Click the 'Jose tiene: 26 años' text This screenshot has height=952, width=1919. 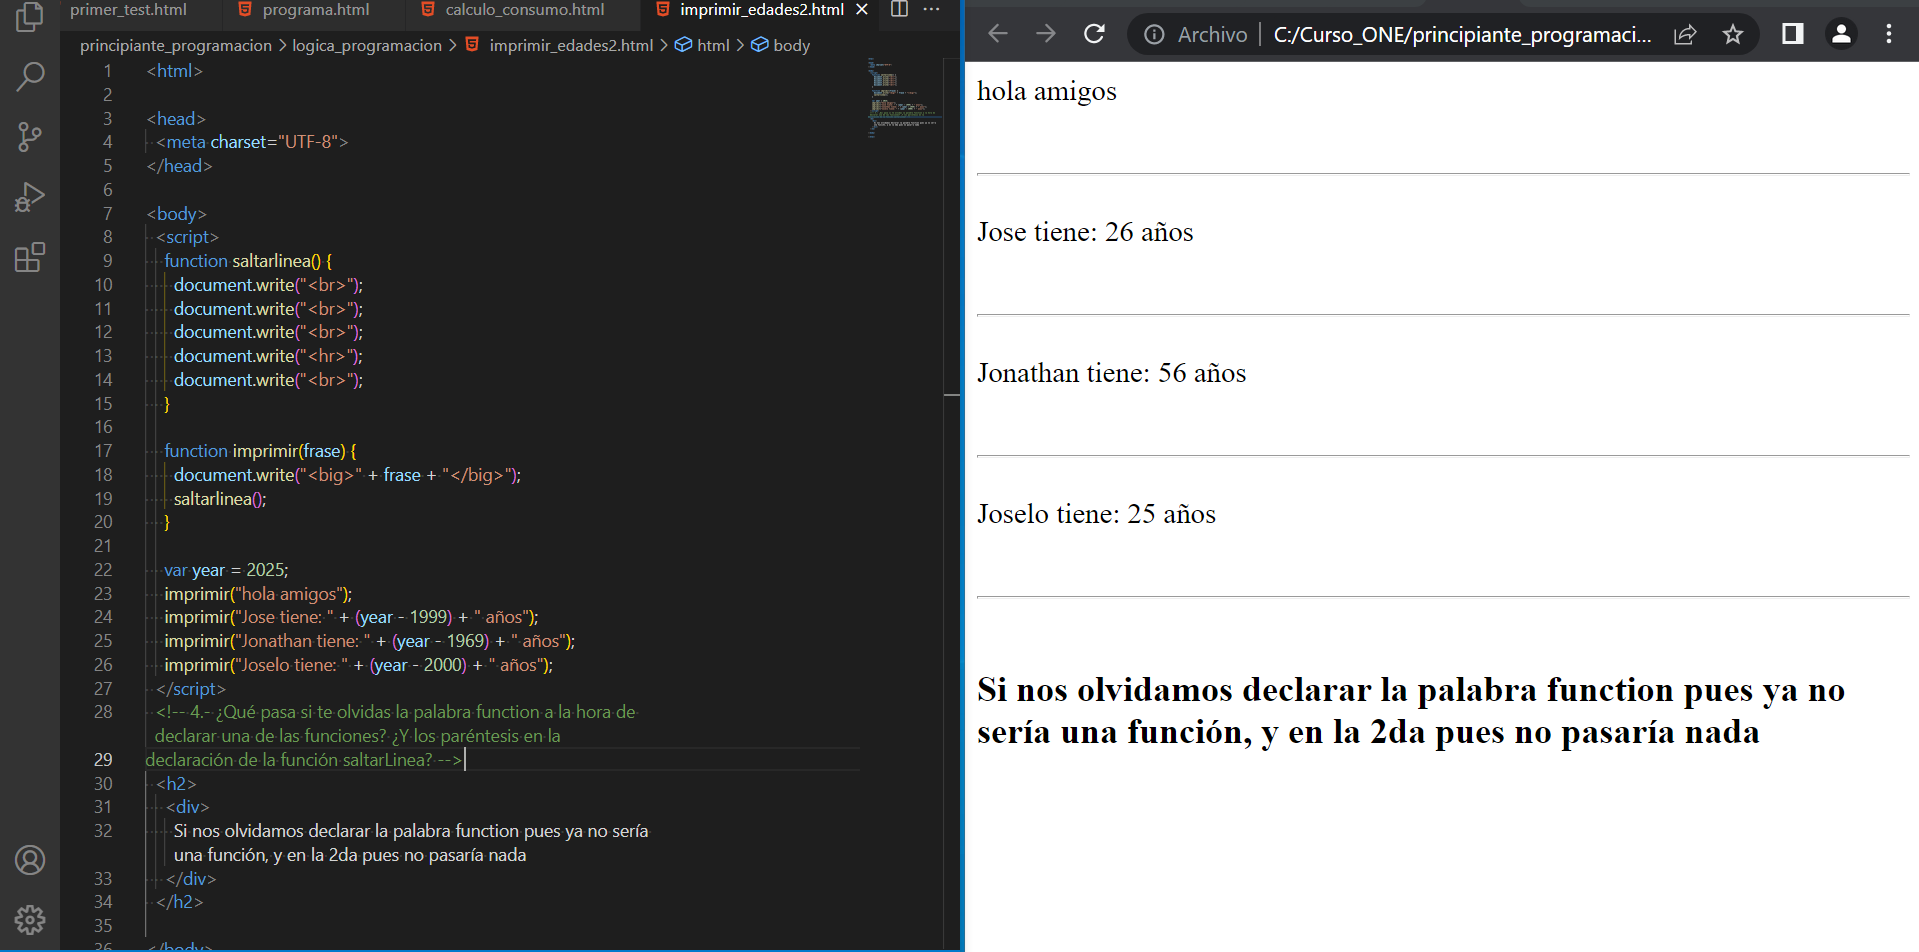[x=1085, y=232]
